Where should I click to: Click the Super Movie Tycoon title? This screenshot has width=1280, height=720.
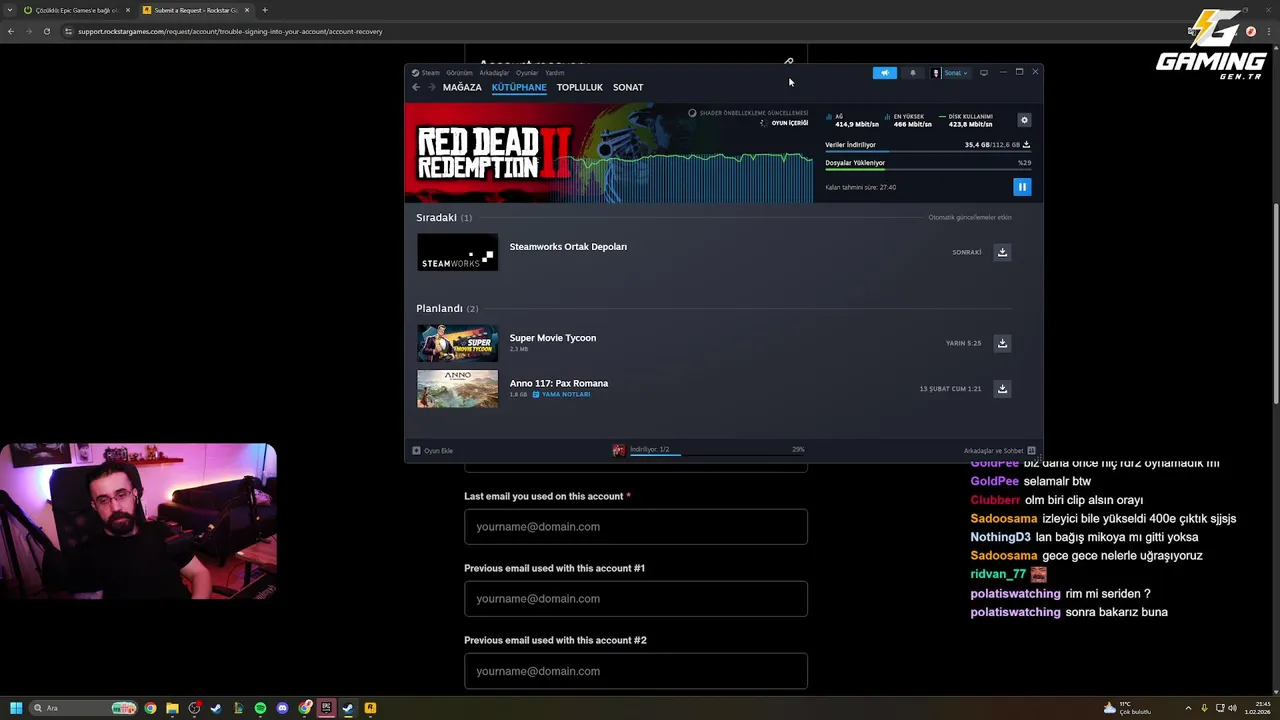[x=553, y=338]
